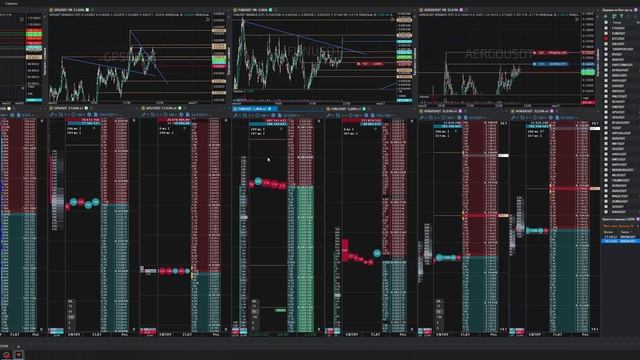Toggle the checkbox in the MOODENGUSDT watchlist row

[606, 170]
